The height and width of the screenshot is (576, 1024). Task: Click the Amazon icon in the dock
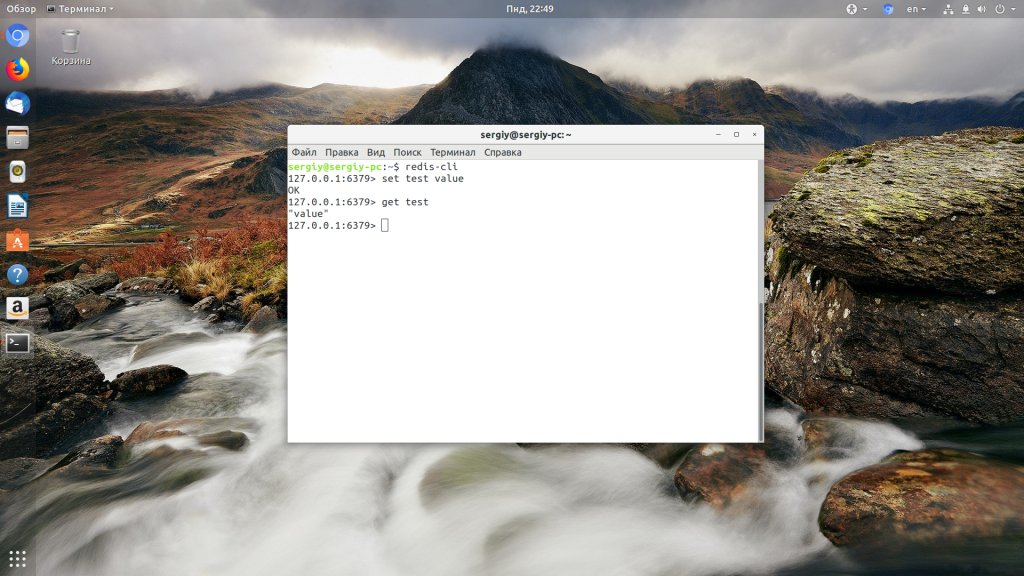click(18, 309)
